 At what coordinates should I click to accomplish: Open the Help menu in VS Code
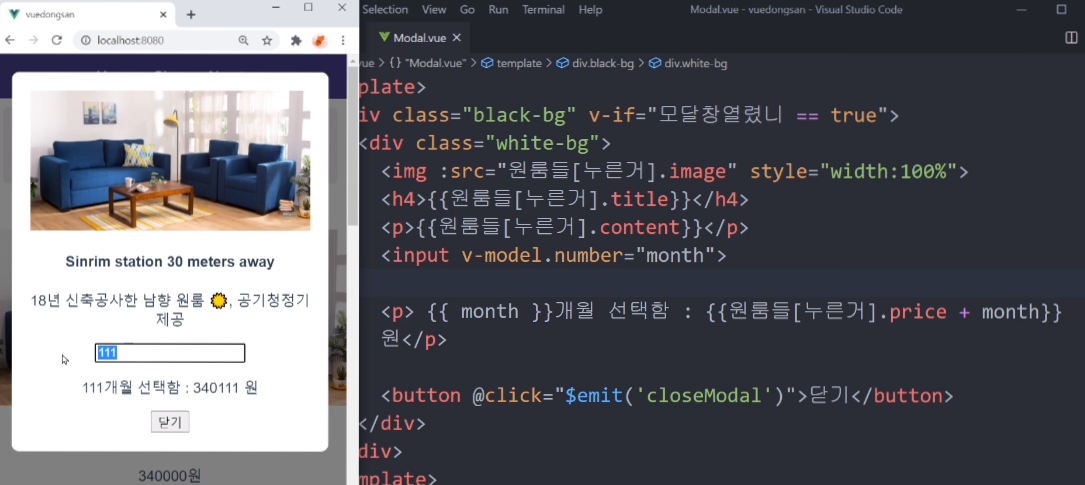(590, 10)
